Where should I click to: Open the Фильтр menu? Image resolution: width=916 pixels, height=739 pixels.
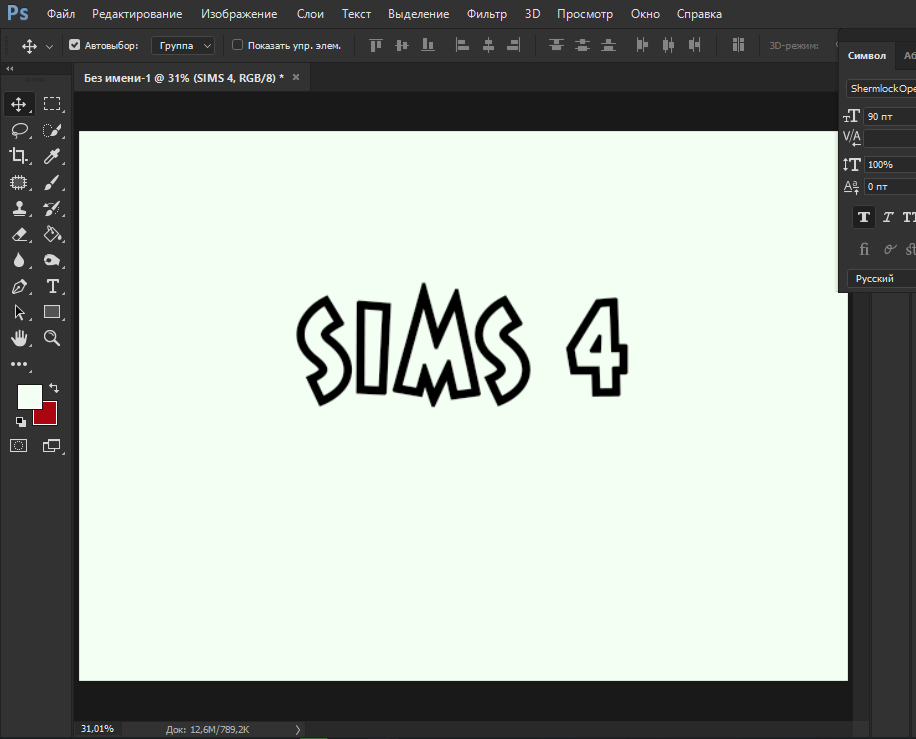[x=487, y=14]
